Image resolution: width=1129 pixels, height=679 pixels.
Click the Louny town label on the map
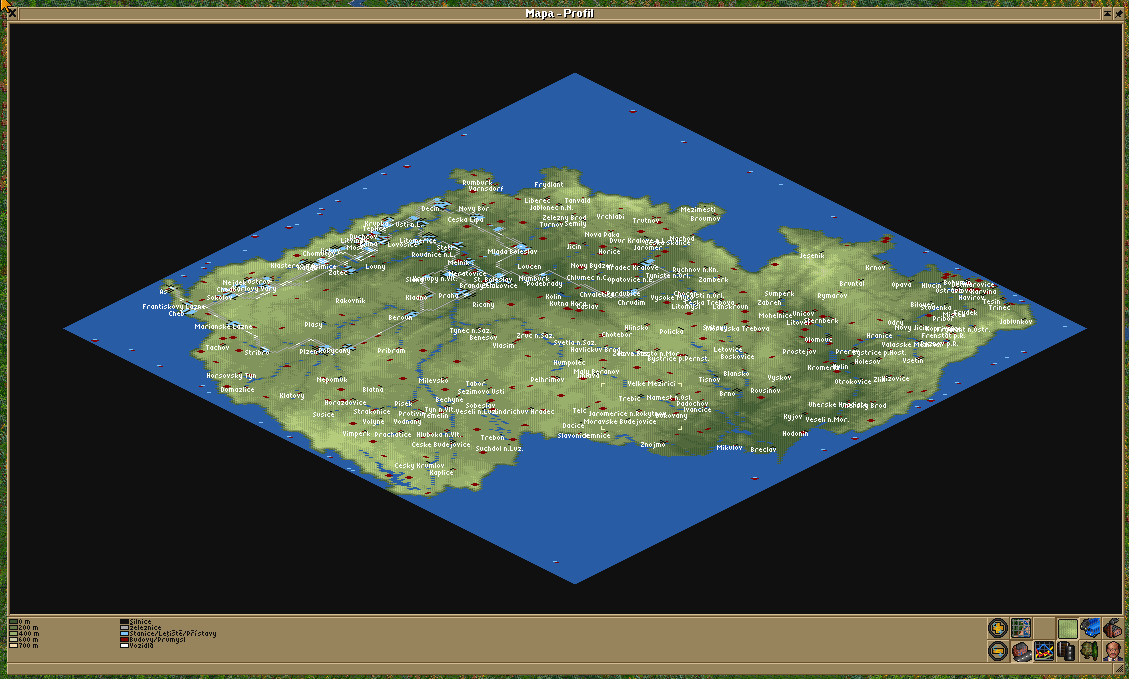click(375, 266)
